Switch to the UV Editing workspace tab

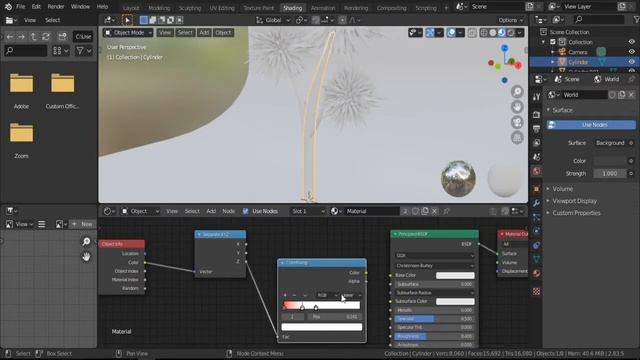[222, 8]
